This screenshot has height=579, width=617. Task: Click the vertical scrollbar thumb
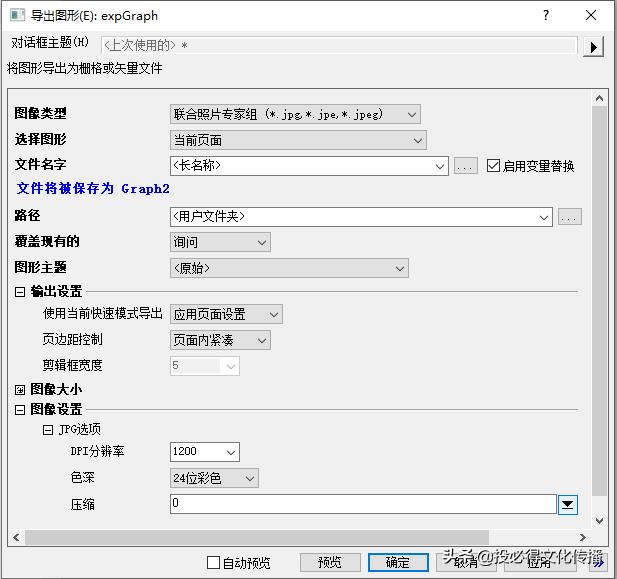599,301
